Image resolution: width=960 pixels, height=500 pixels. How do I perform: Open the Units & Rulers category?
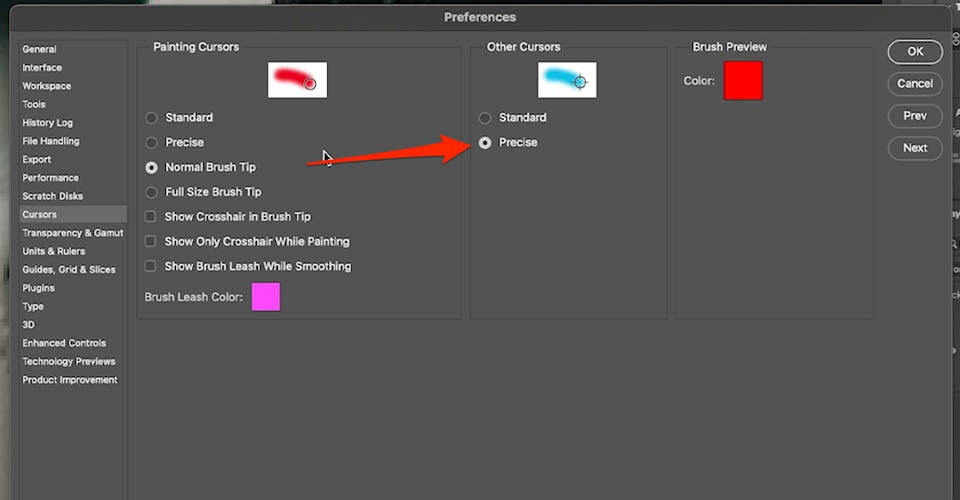tap(54, 251)
